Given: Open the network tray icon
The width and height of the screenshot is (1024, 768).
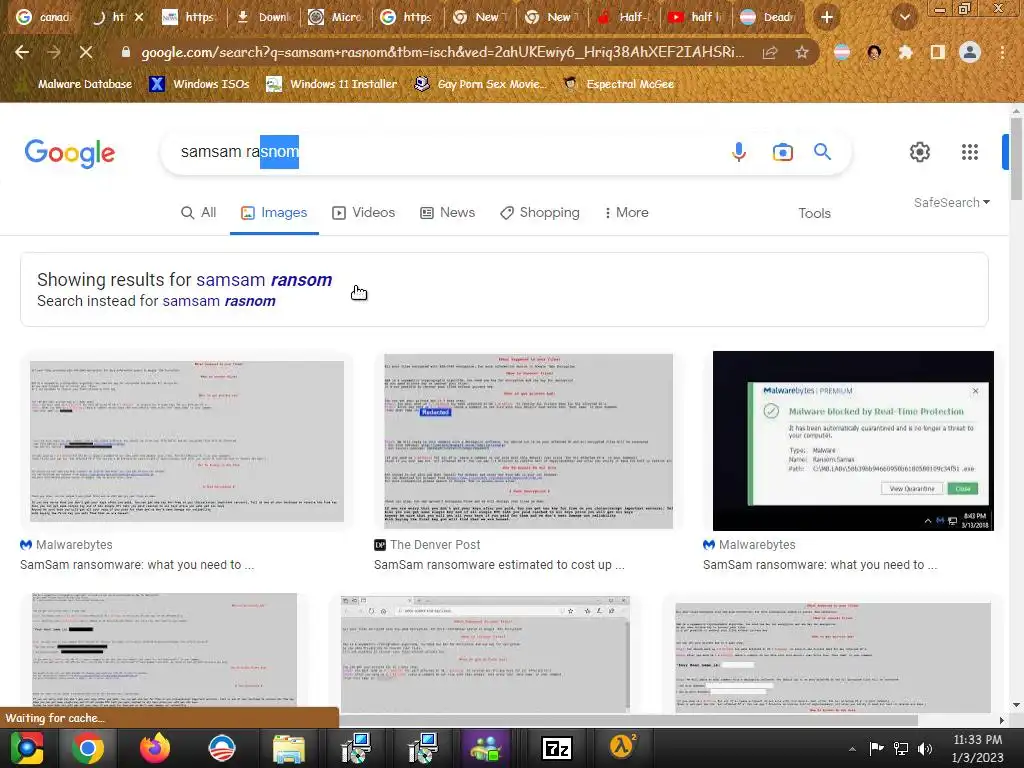Looking at the screenshot, I should (901, 749).
